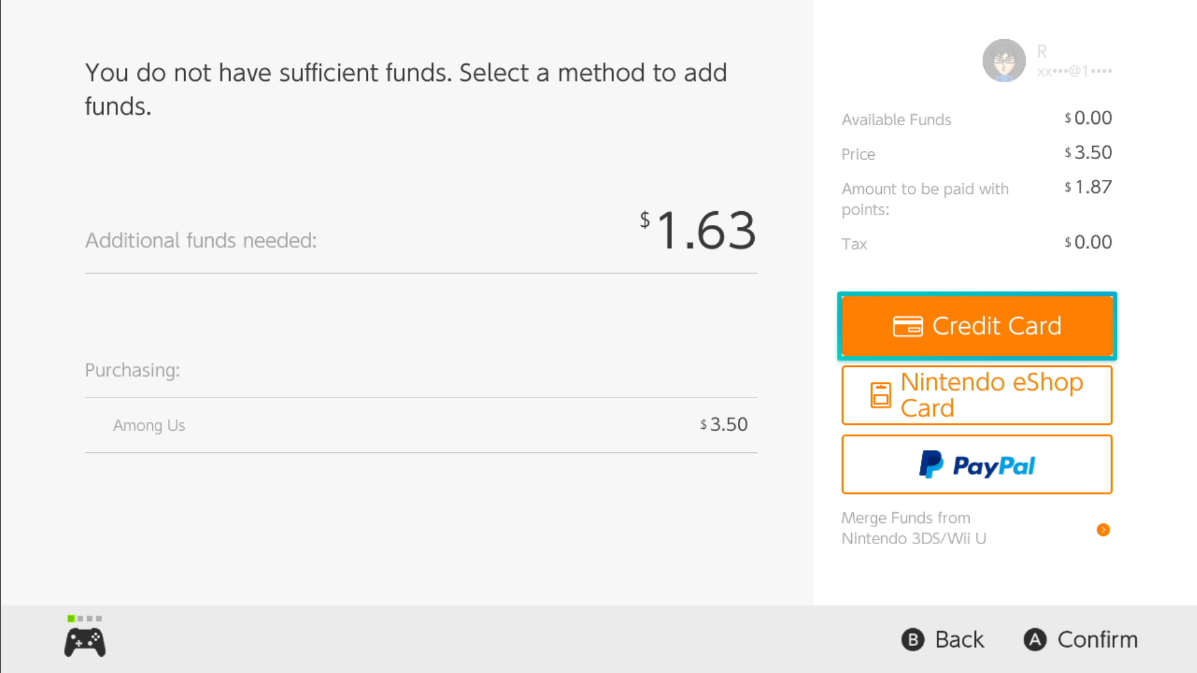Click the Available Funds row
This screenshot has height=673, width=1197.
point(976,119)
